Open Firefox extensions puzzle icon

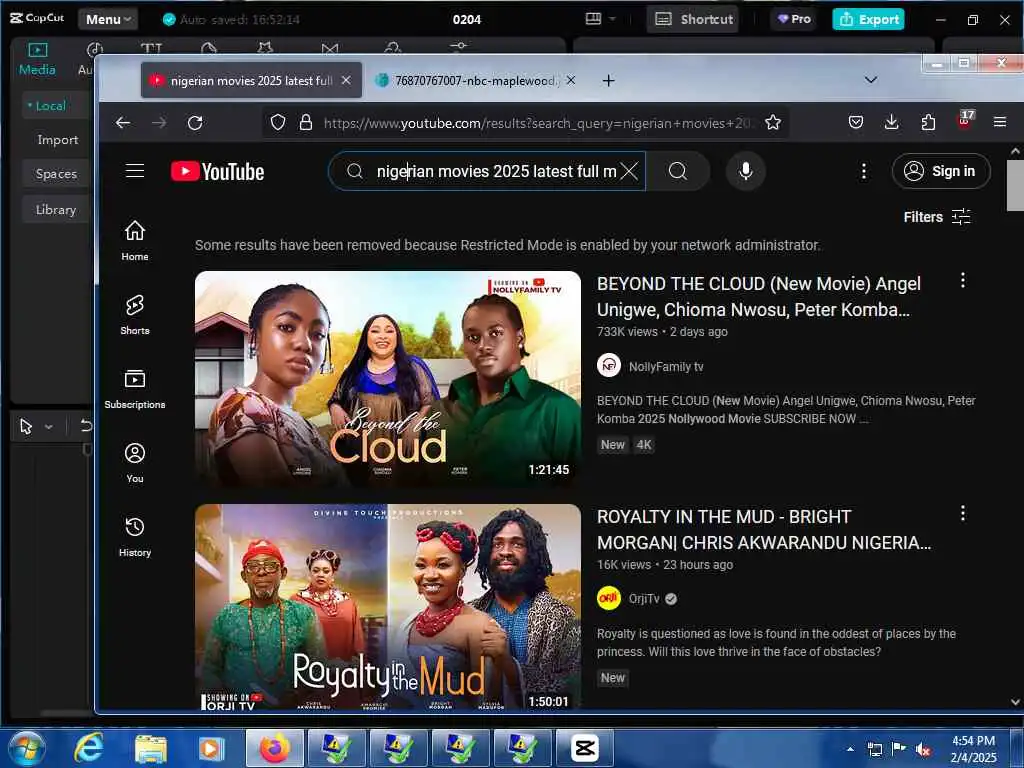pos(928,122)
